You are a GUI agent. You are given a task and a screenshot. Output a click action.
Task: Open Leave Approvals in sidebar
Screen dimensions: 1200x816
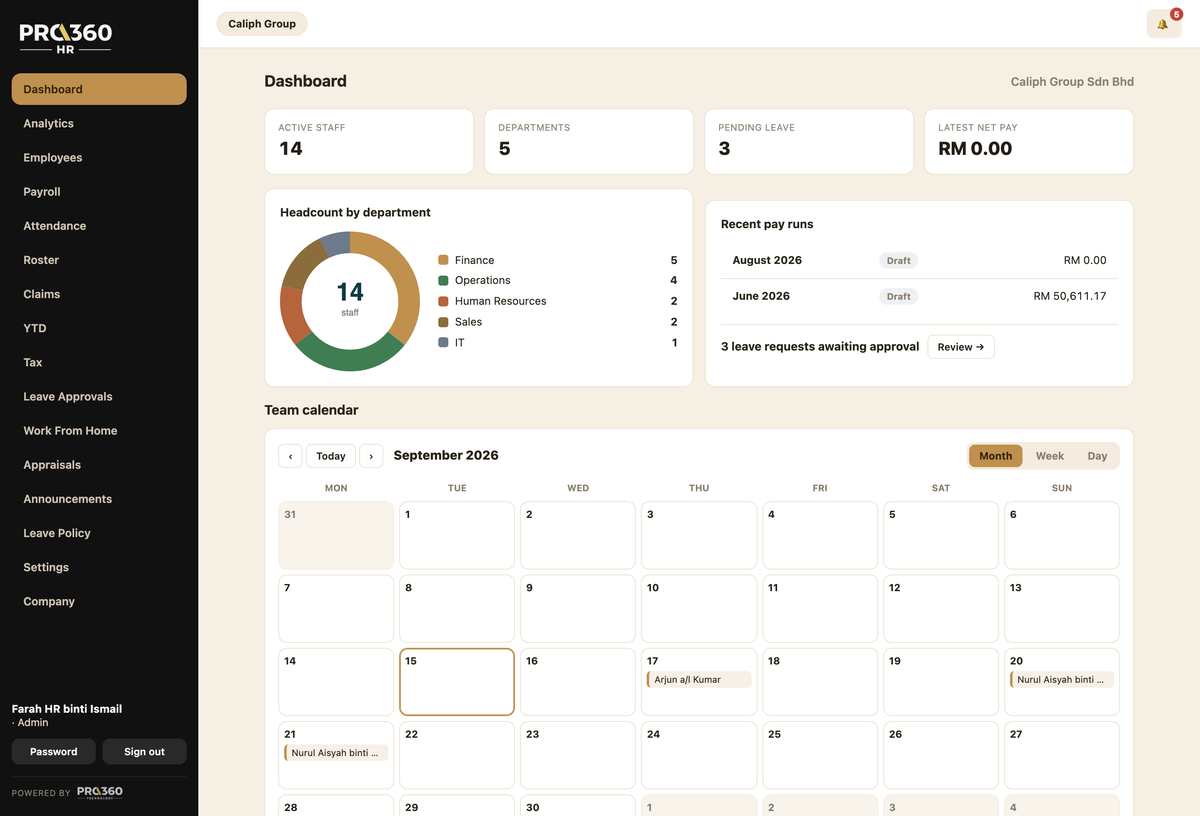[x=99, y=396]
